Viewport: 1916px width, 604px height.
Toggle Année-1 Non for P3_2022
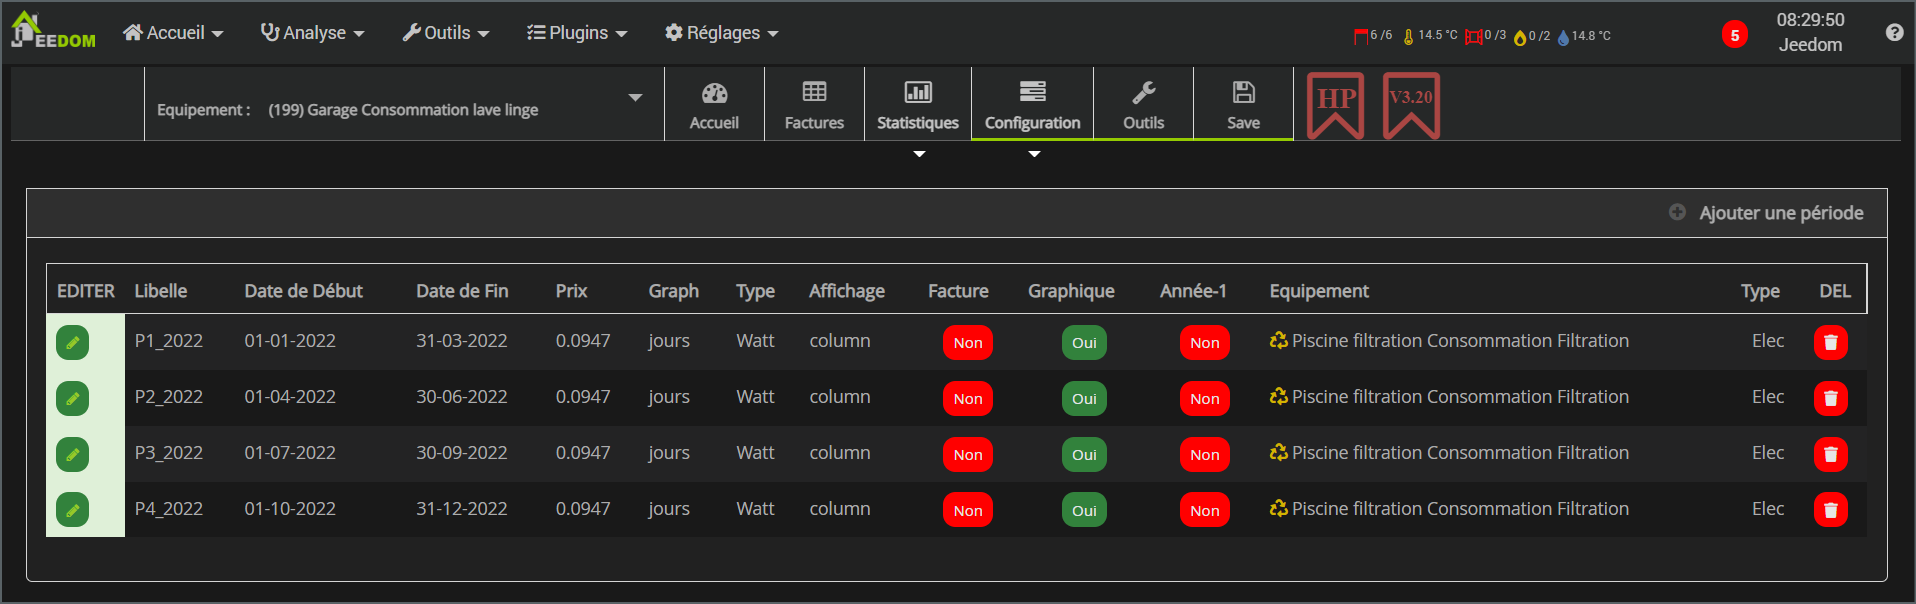1204,455
